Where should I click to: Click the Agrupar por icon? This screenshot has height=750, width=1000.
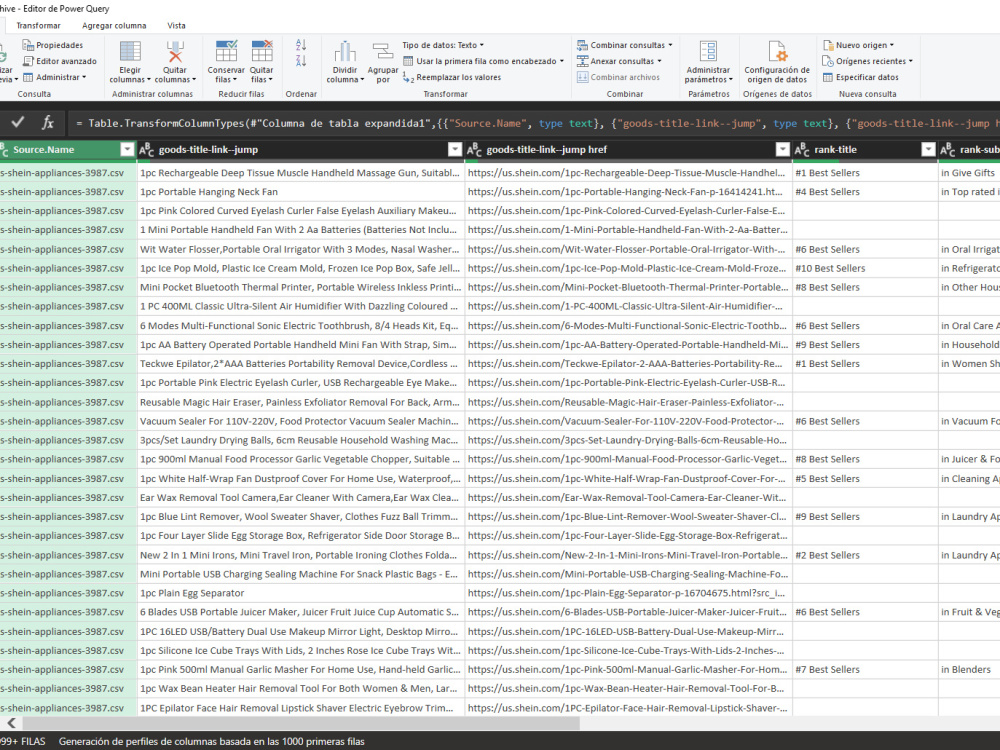click(383, 52)
